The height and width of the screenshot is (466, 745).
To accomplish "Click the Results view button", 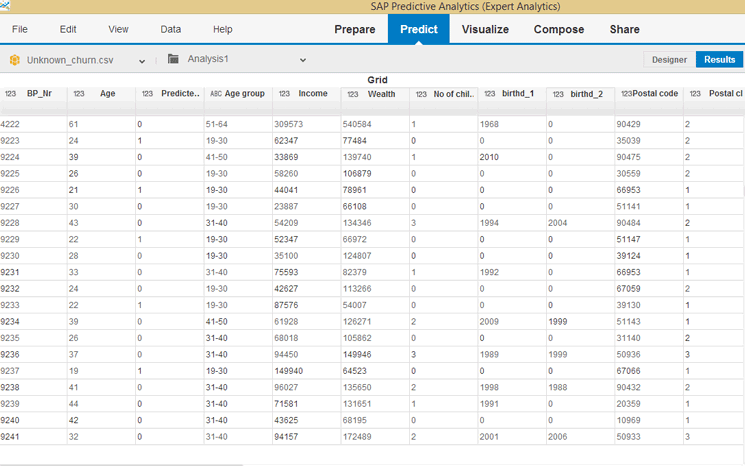I will 719,59.
